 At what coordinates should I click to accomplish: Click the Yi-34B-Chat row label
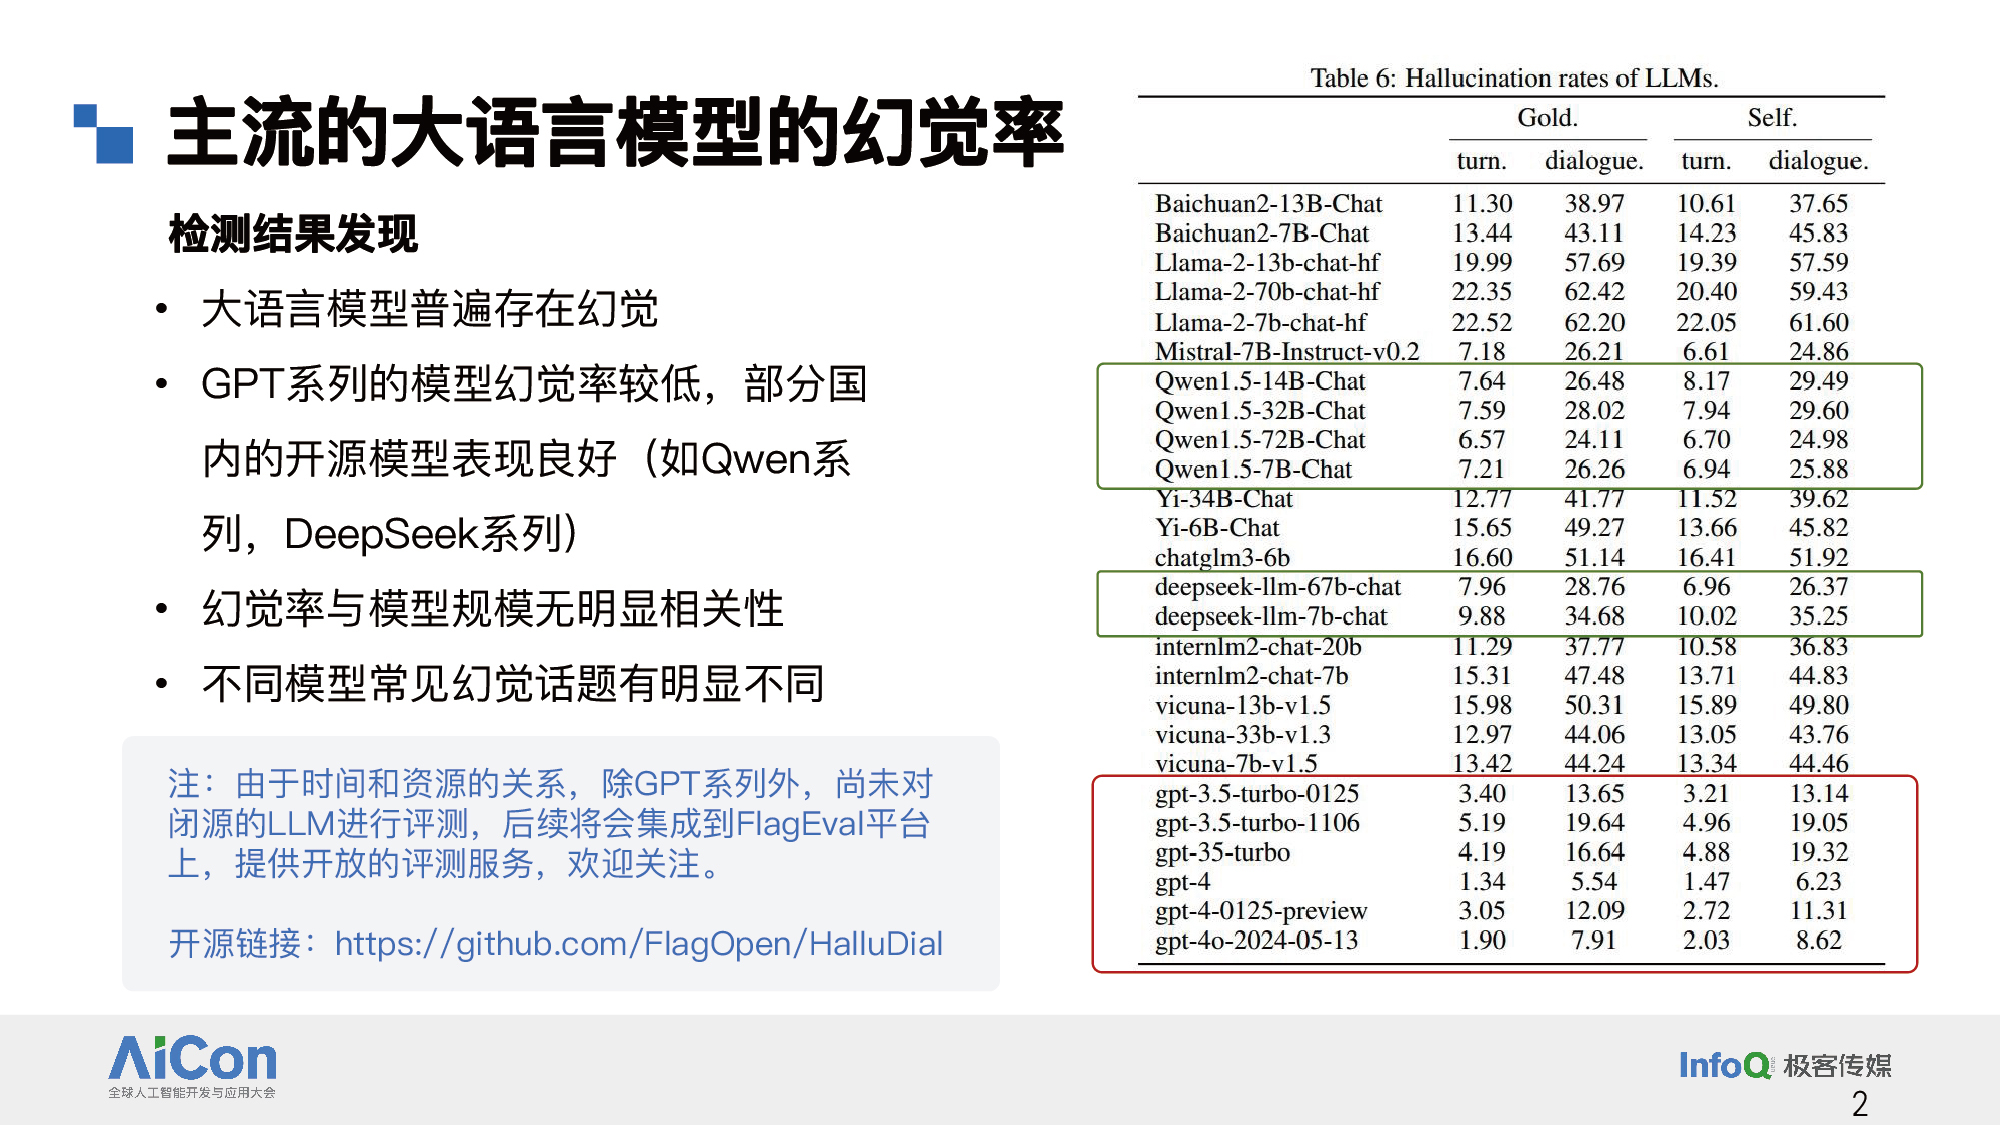pyautogui.click(x=1224, y=498)
